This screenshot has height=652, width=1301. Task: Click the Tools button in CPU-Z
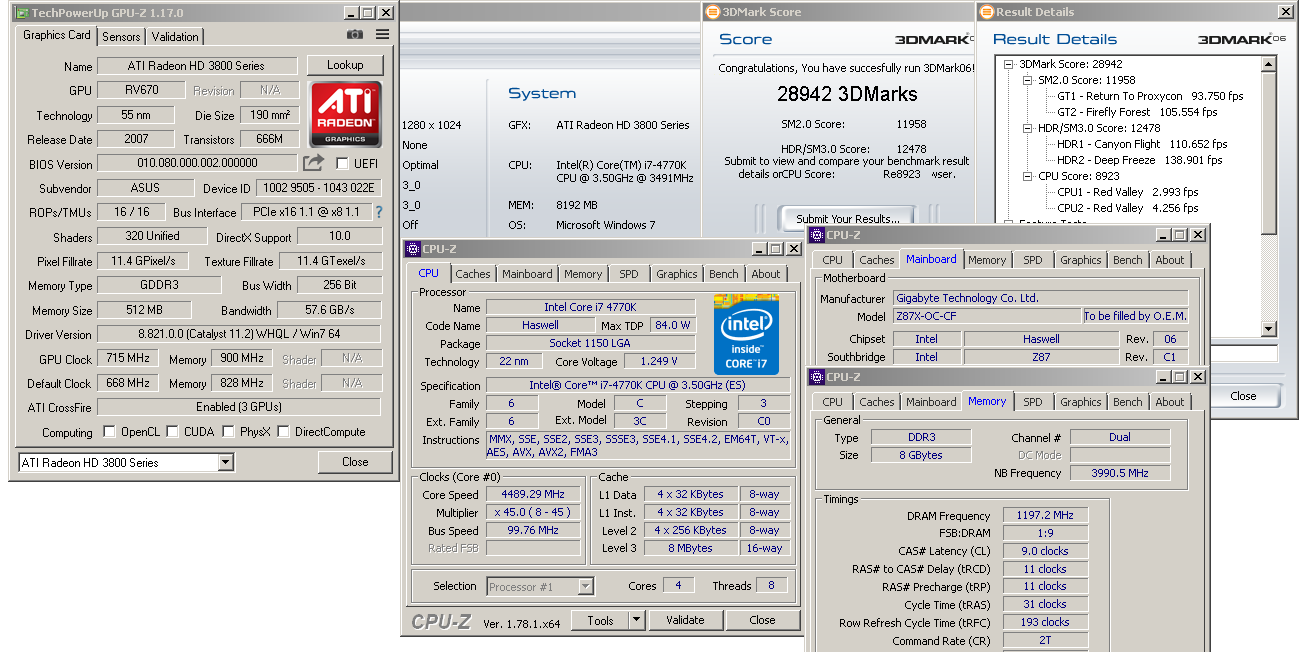click(x=600, y=620)
